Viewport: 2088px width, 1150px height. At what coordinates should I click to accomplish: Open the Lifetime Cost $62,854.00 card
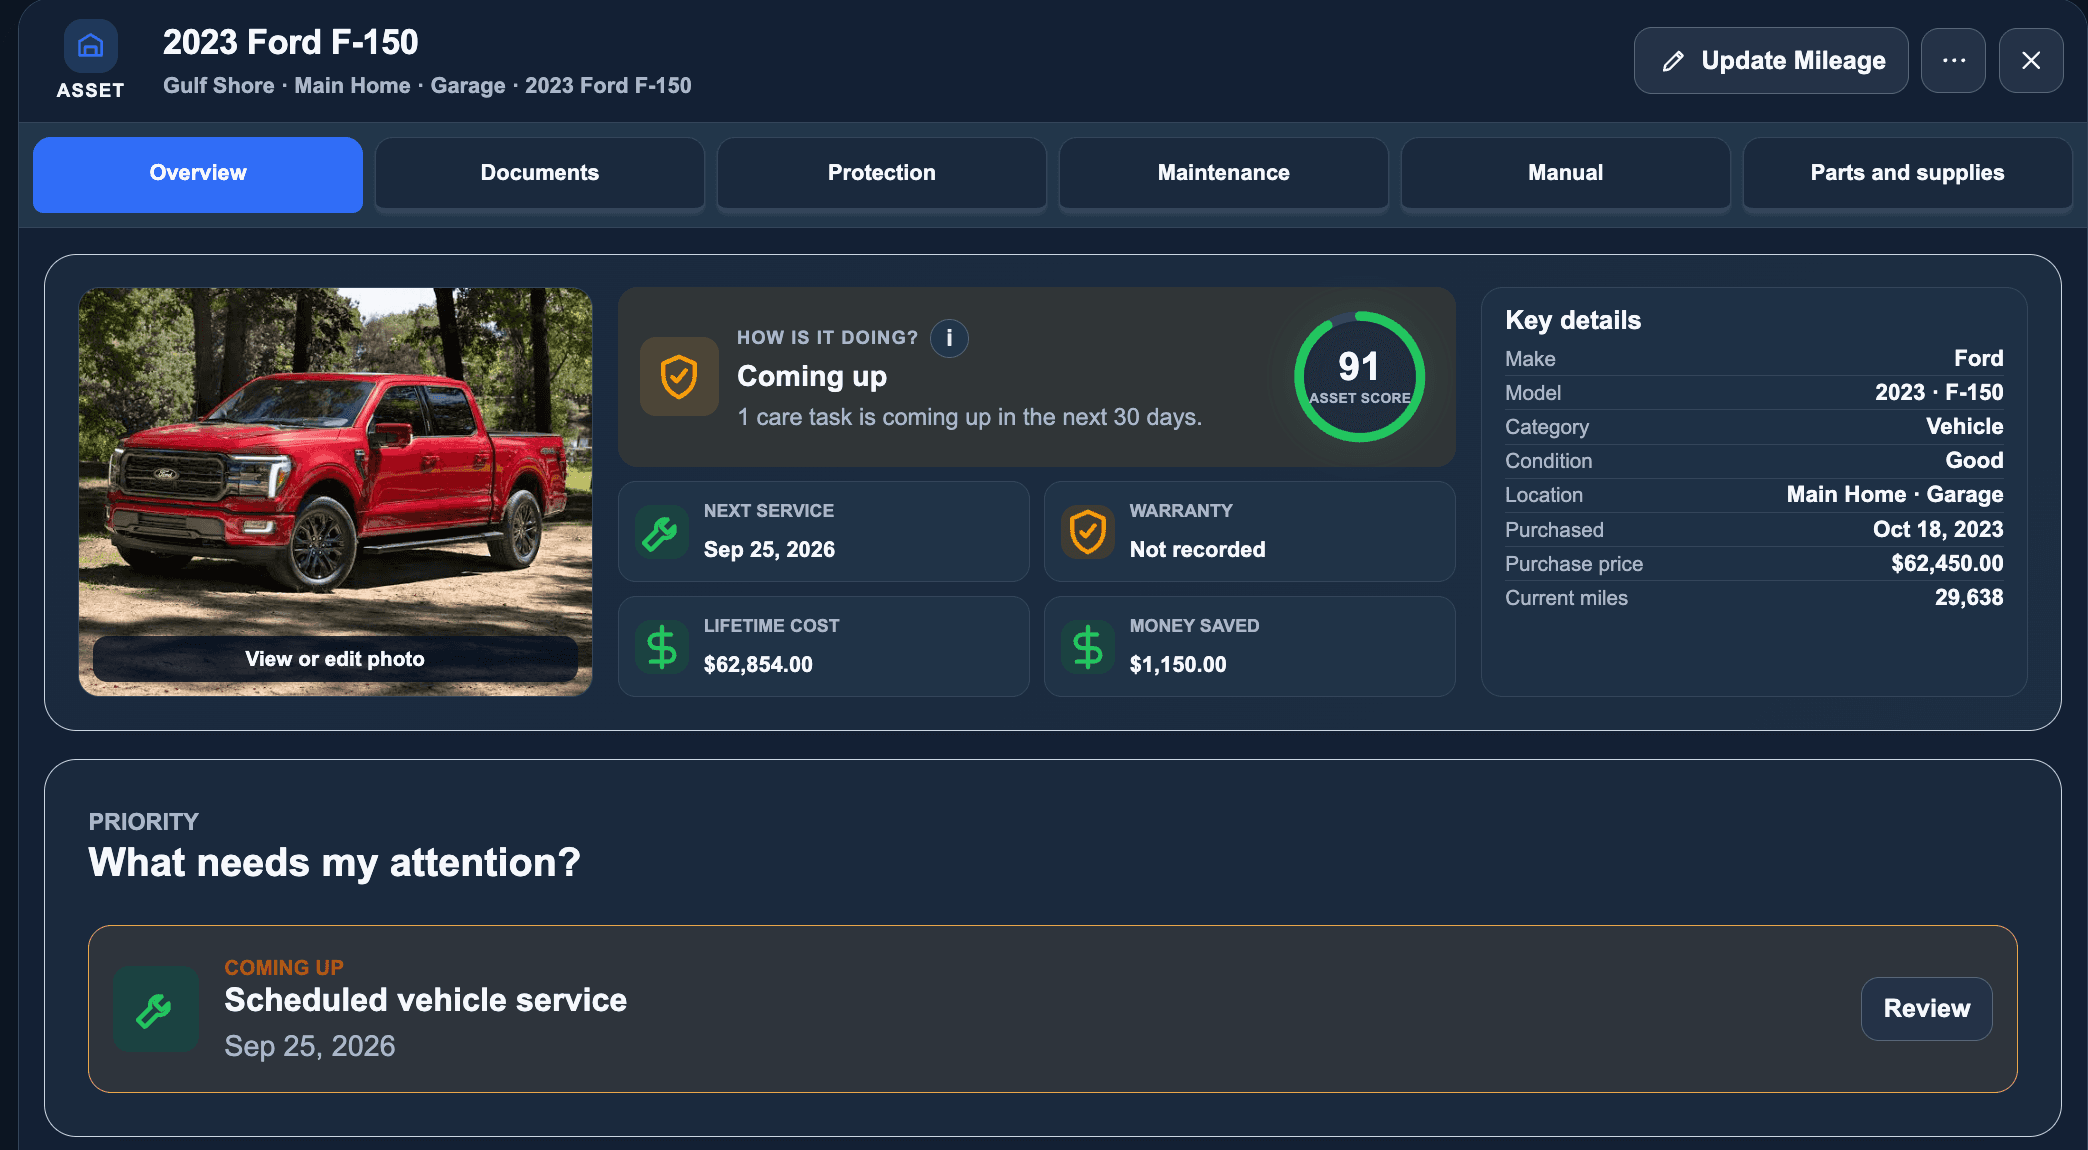(824, 646)
